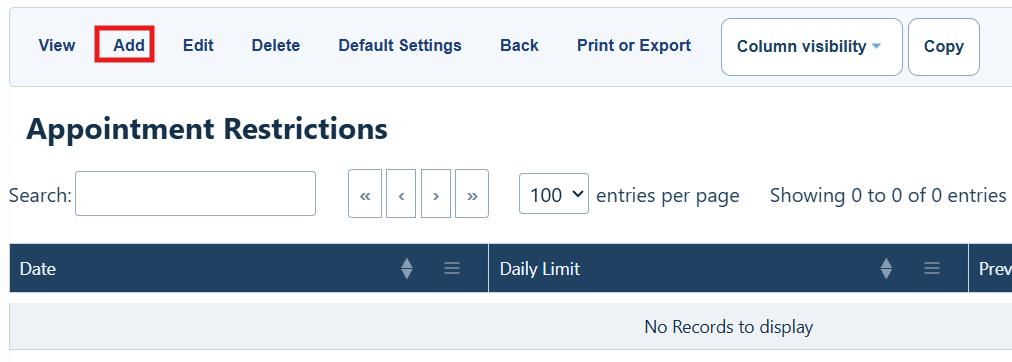Image resolution: width=1012 pixels, height=362 pixels.
Task: Click the Copy button
Action: click(x=944, y=46)
